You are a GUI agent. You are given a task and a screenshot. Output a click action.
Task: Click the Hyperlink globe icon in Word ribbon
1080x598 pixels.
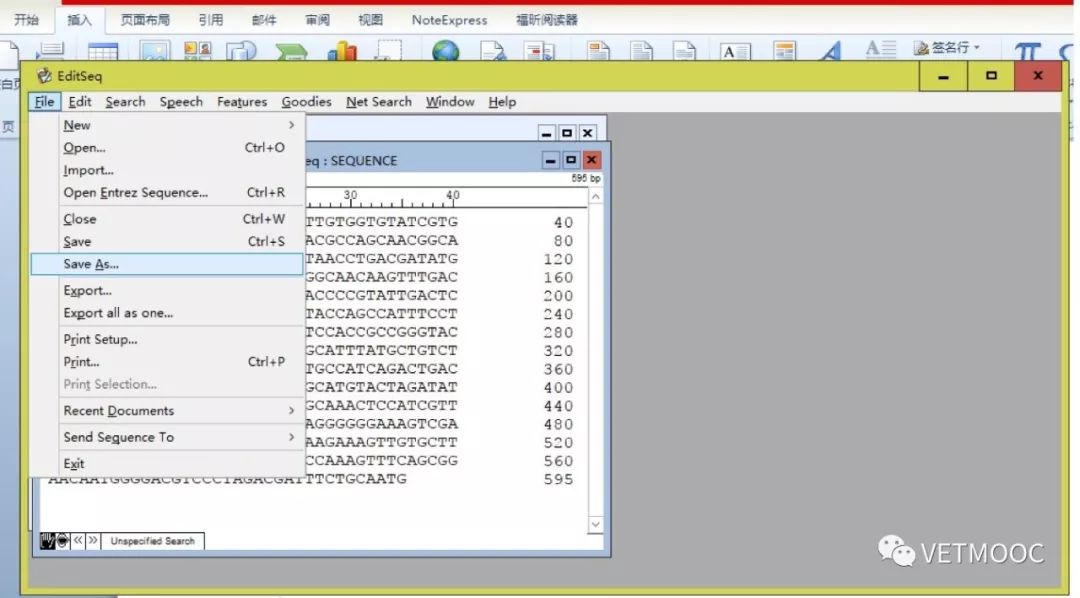[446, 50]
